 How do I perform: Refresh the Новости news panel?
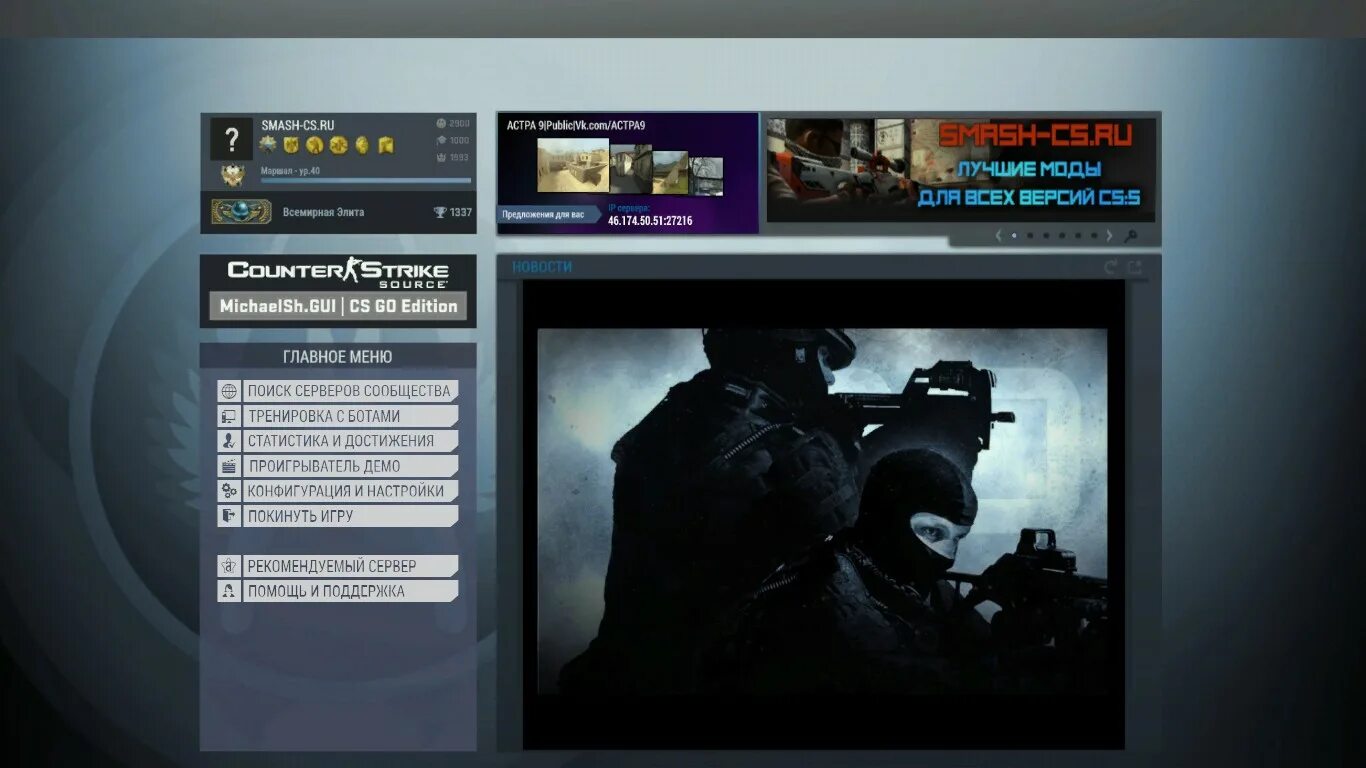1110,267
